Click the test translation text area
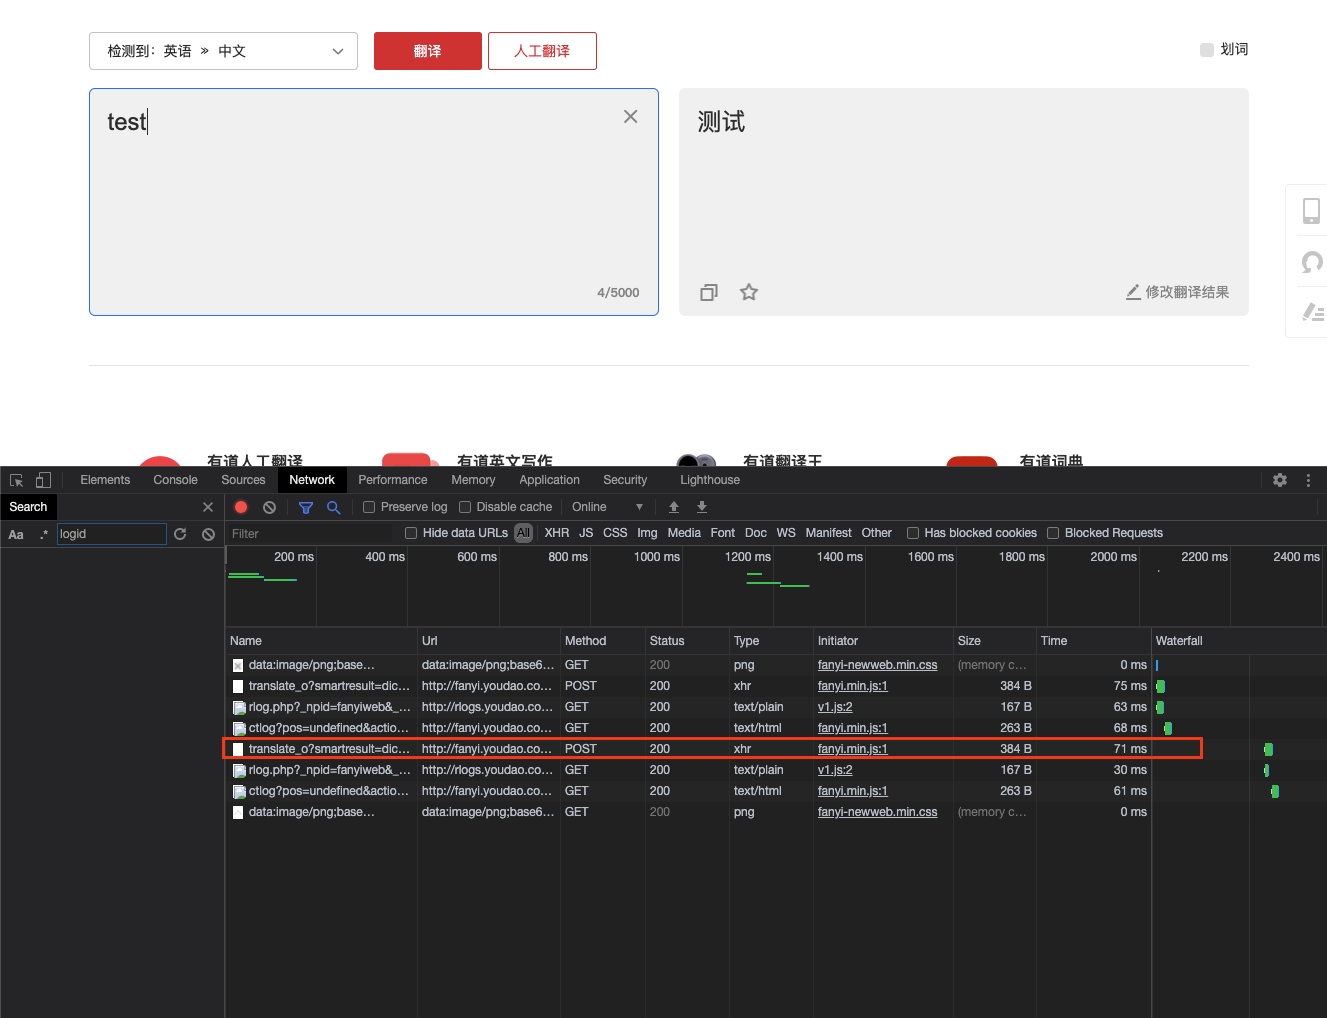The height and width of the screenshot is (1018, 1327). (x=374, y=202)
